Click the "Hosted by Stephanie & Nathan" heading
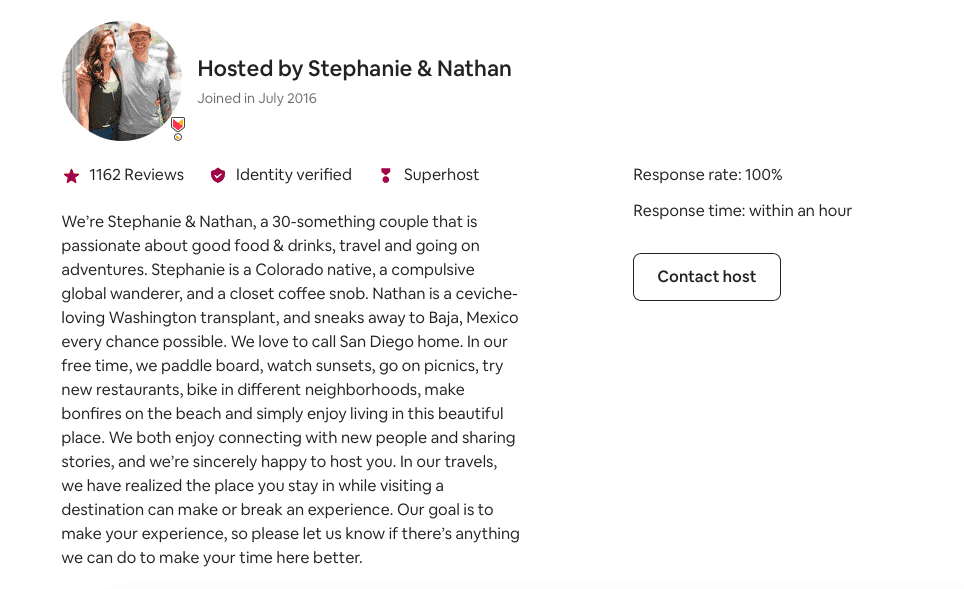The height and width of the screenshot is (589, 964). pyautogui.click(x=354, y=68)
